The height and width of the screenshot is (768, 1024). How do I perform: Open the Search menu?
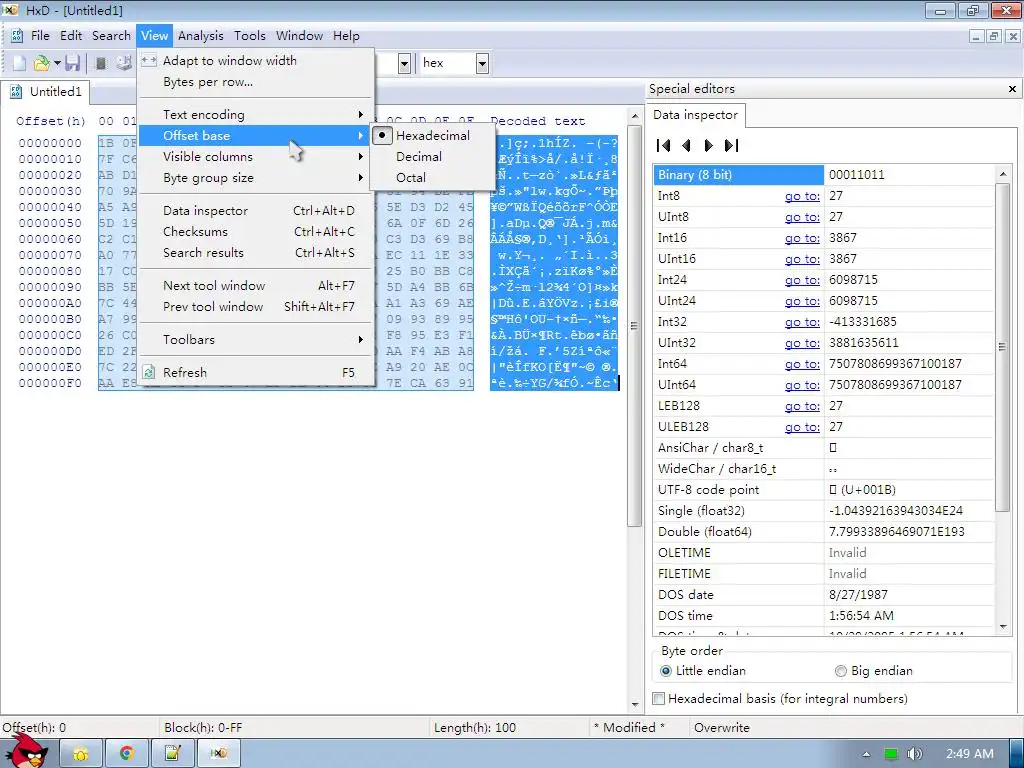point(111,36)
